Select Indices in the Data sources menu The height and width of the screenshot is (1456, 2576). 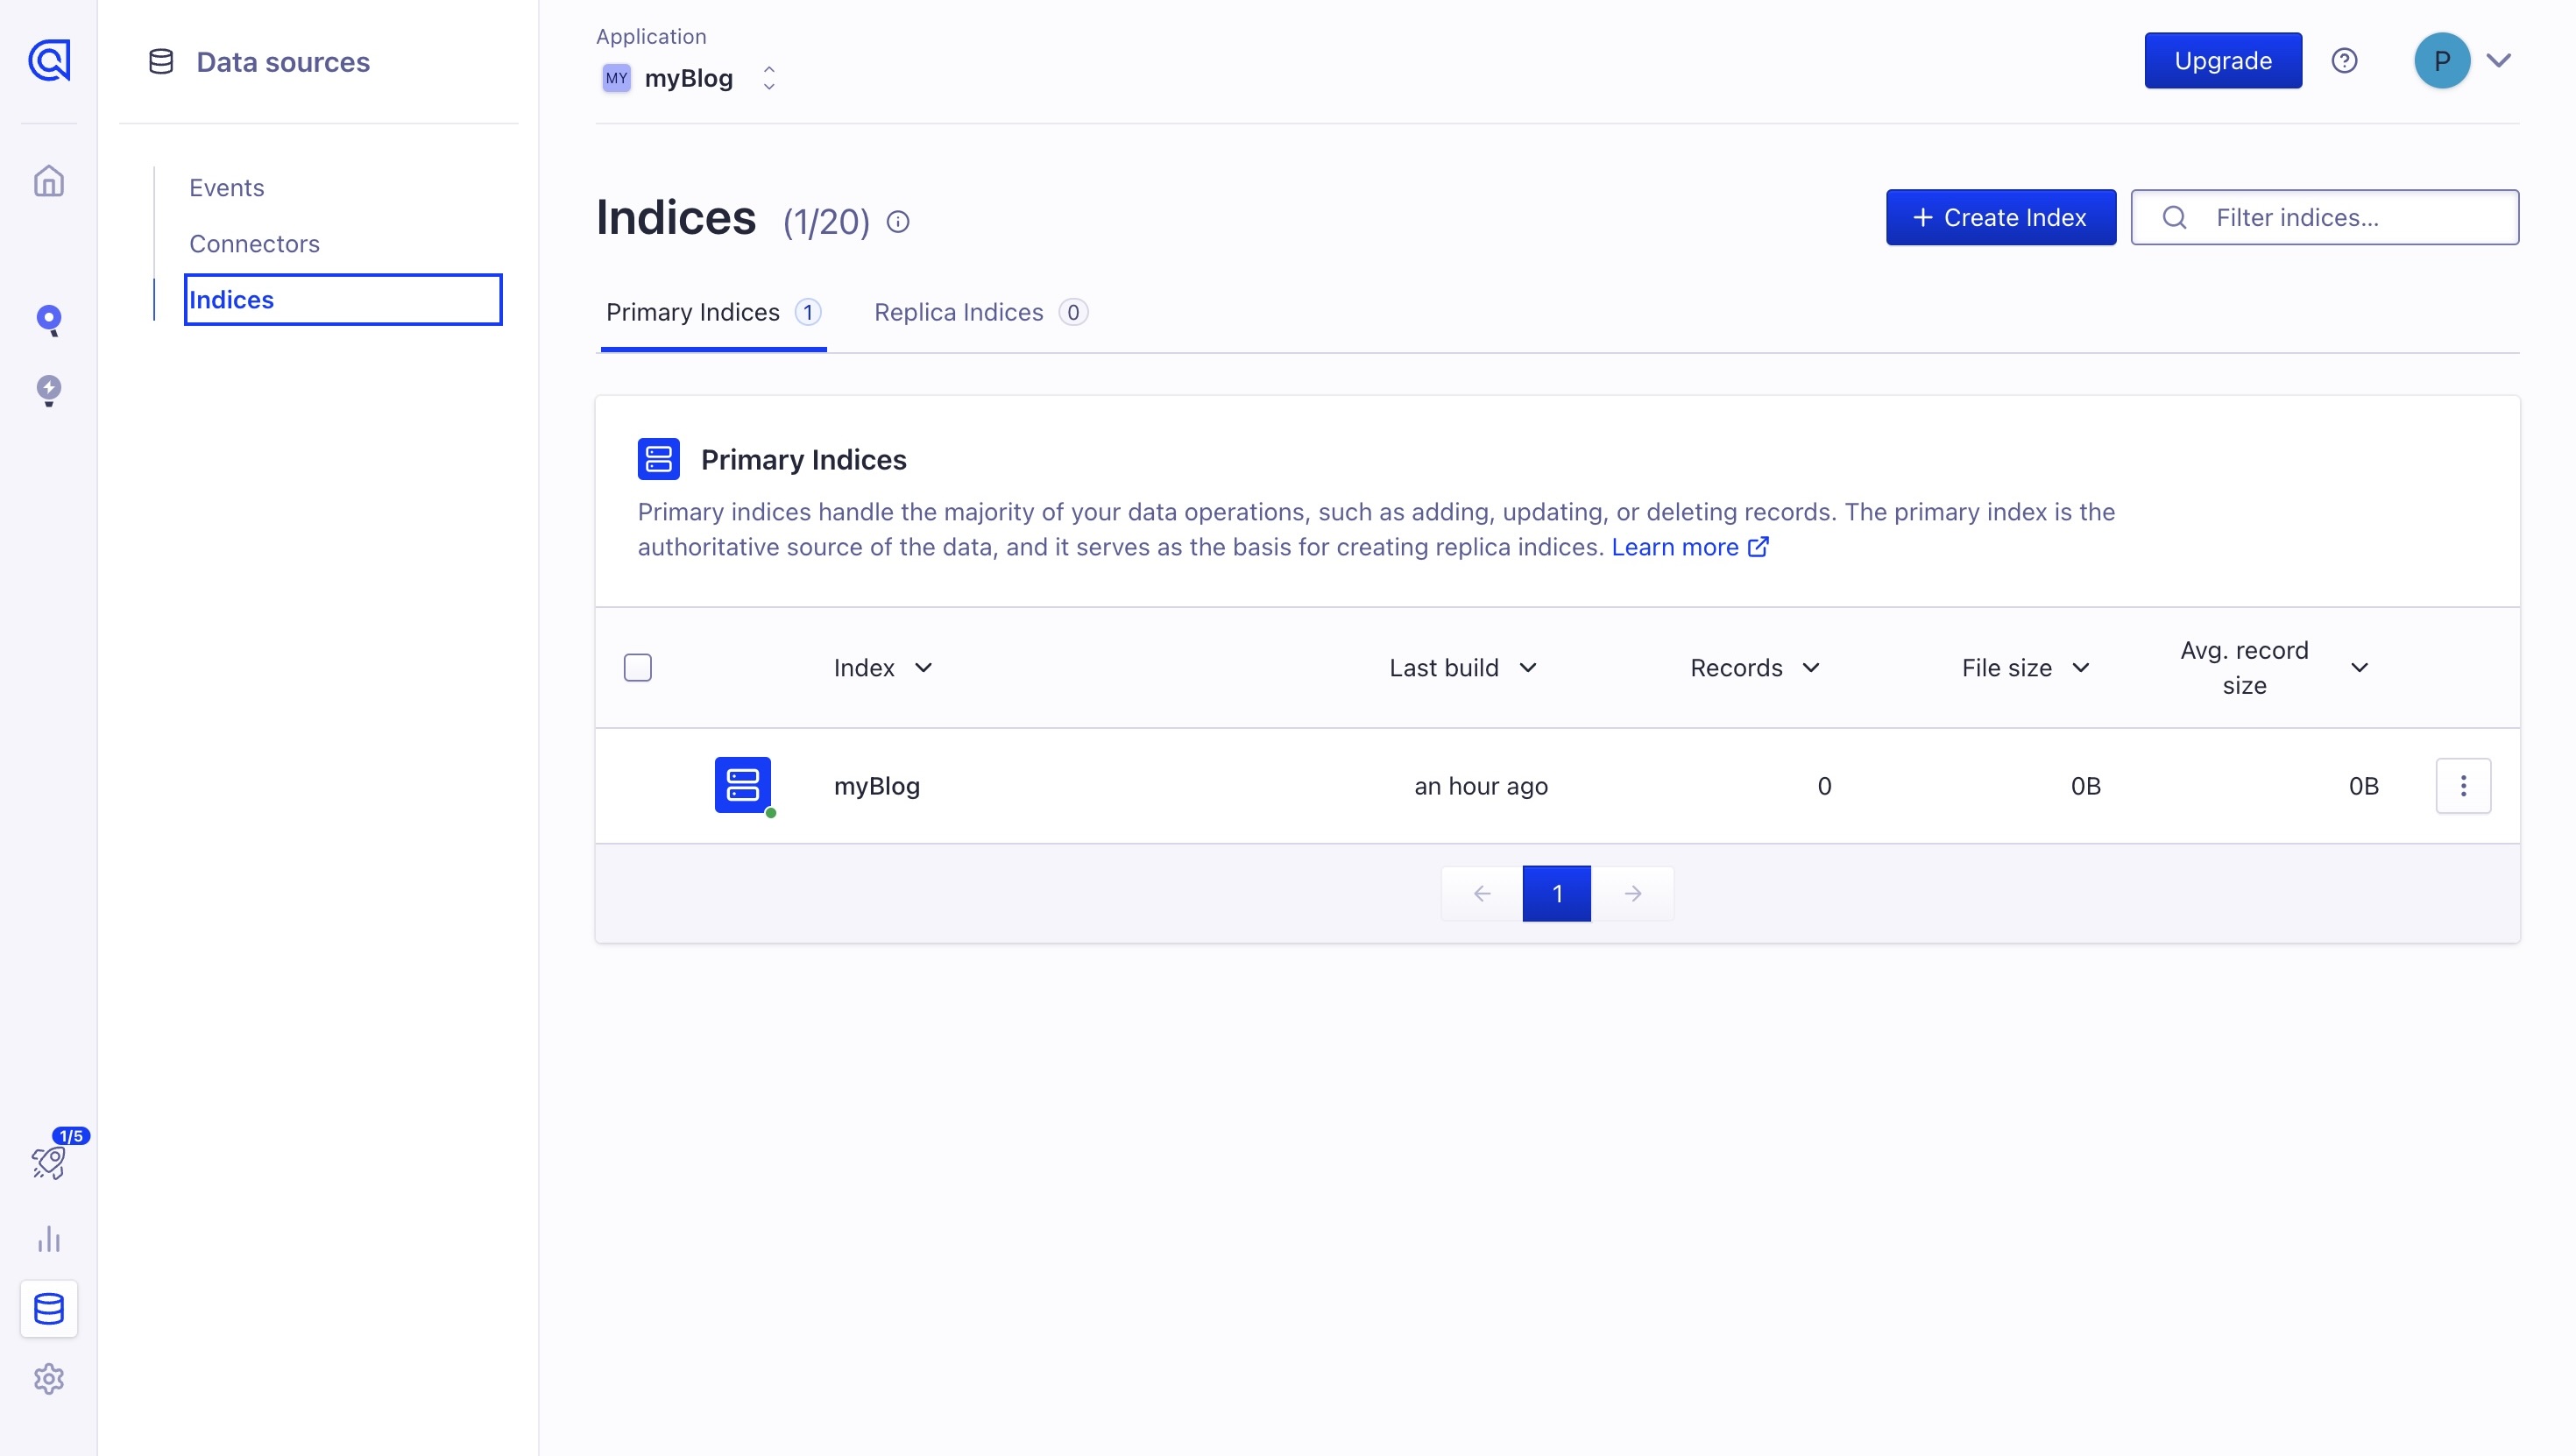[343, 300]
